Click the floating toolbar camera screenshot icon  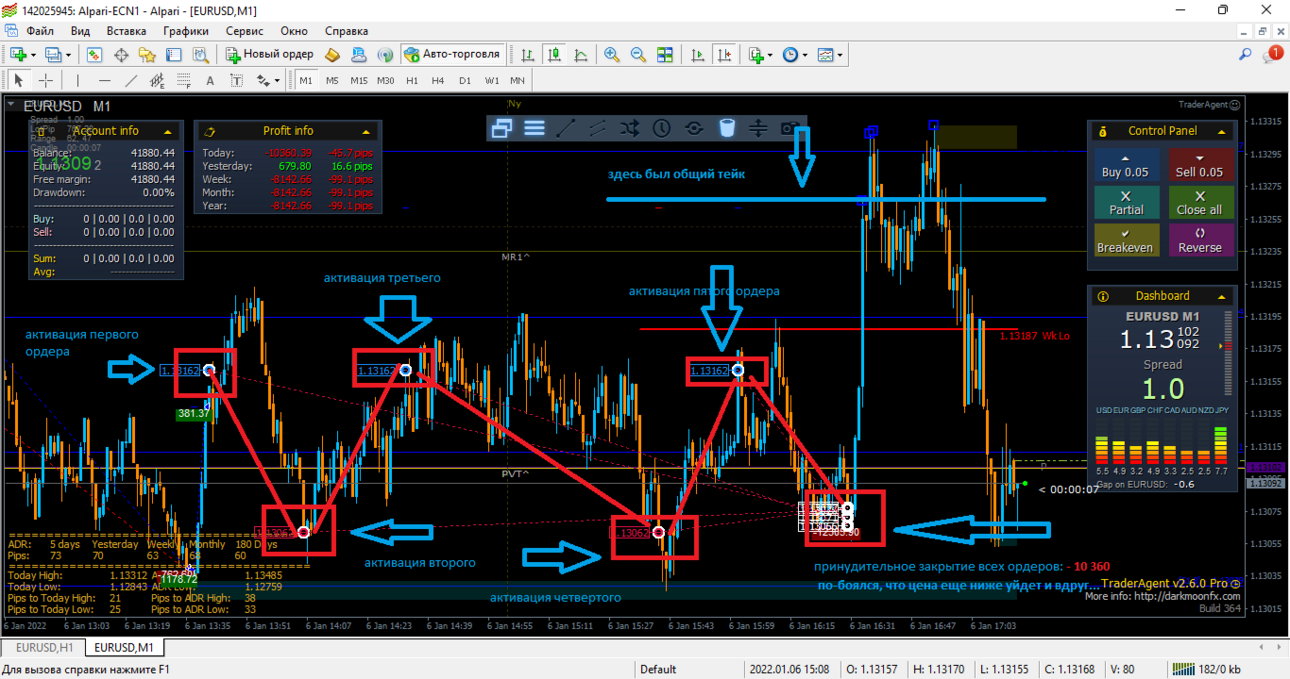[790, 128]
